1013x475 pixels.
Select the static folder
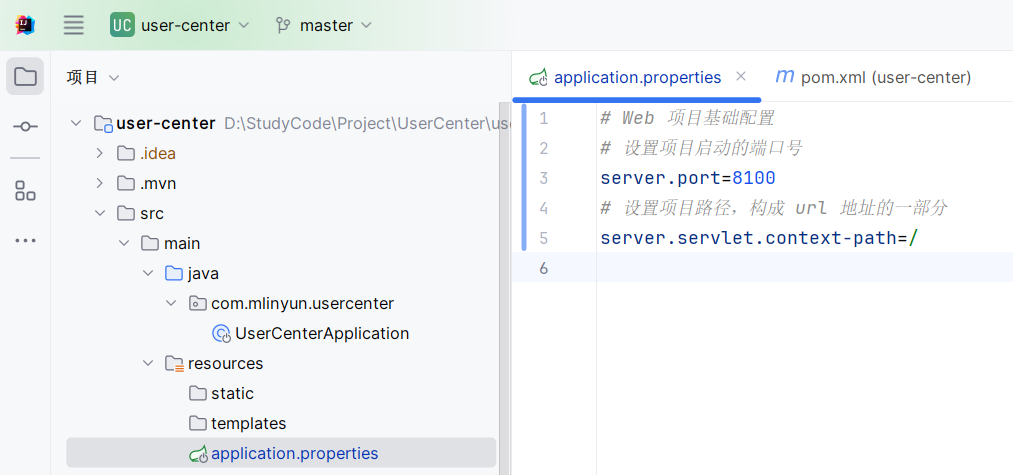click(232, 393)
